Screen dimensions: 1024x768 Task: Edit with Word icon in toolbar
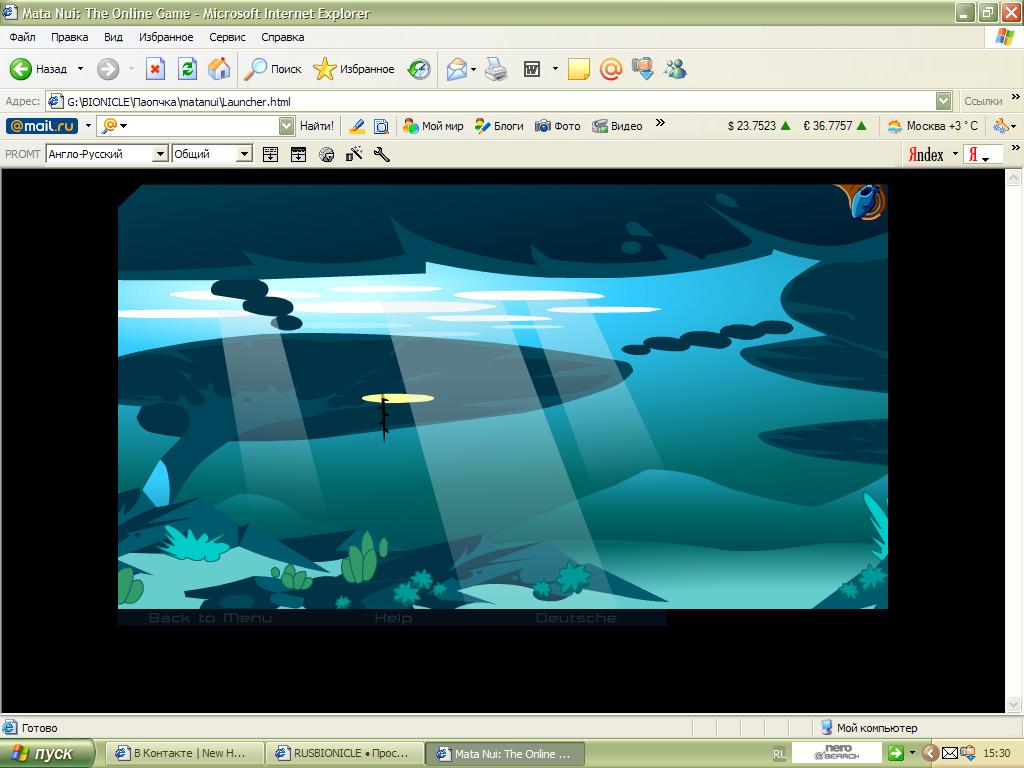(x=532, y=69)
